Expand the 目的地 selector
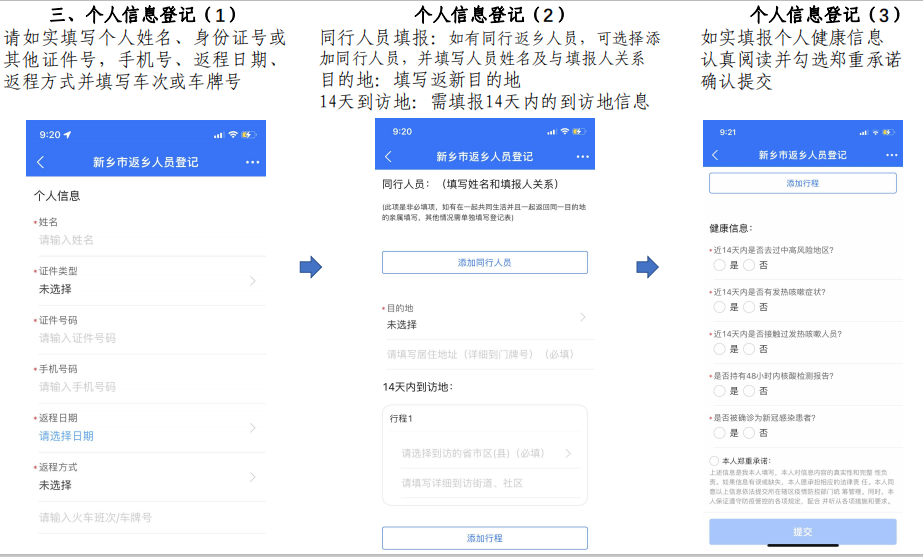The height and width of the screenshot is (557, 923). [x=485, y=317]
